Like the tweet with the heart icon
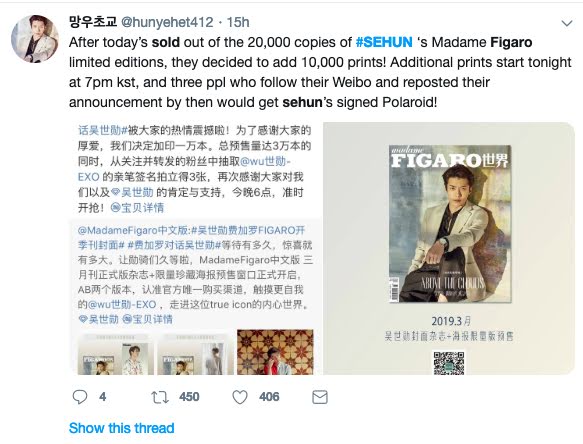Viewport: 583px width, 444px height. click(240, 397)
